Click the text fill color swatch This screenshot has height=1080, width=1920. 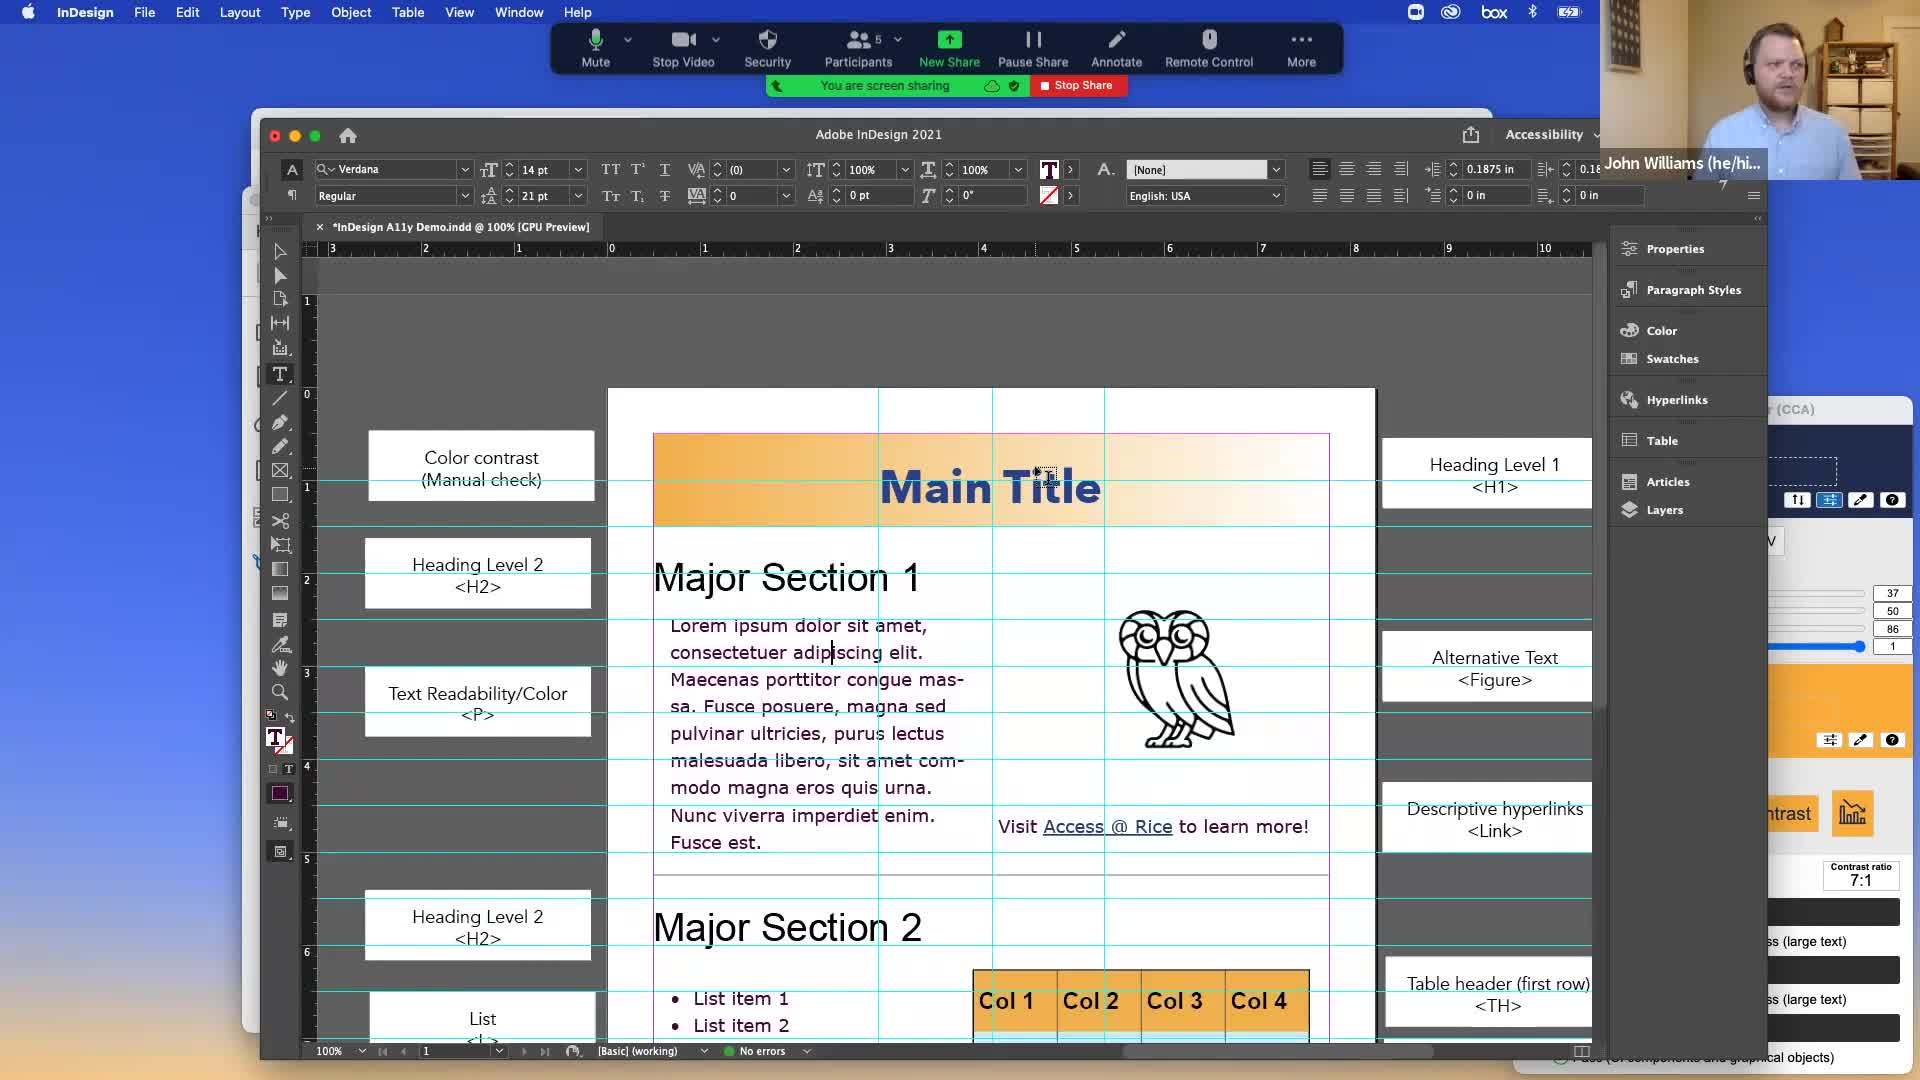pyautogui.click(x=1049, y=170)
